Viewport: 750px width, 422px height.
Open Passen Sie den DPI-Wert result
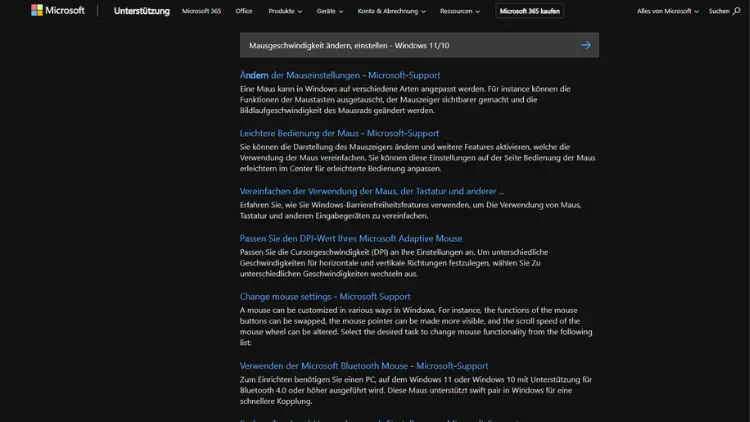351,238
